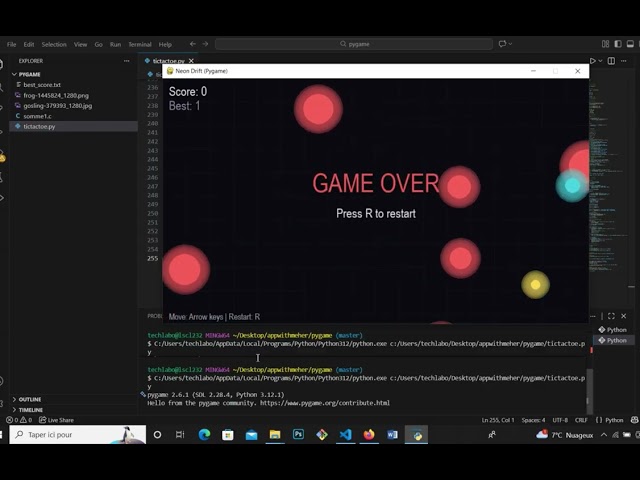This screenshot has height=480, width=640.
Task: Go forward with the right arrow
Action: 205,44
